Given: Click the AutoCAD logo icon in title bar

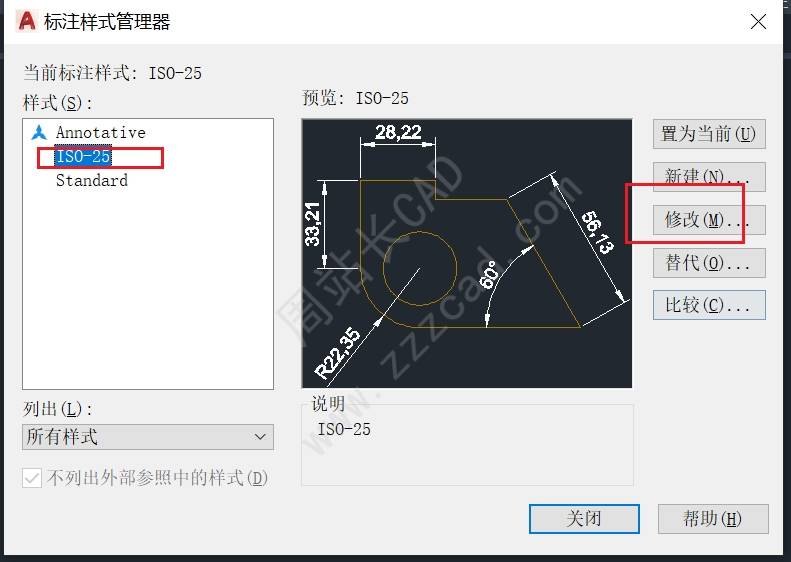Looking at the screenshot, I should coord(26,22).
